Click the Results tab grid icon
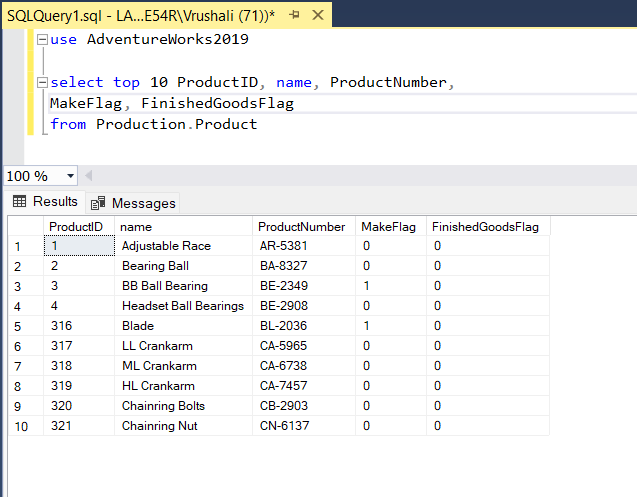 19,202
